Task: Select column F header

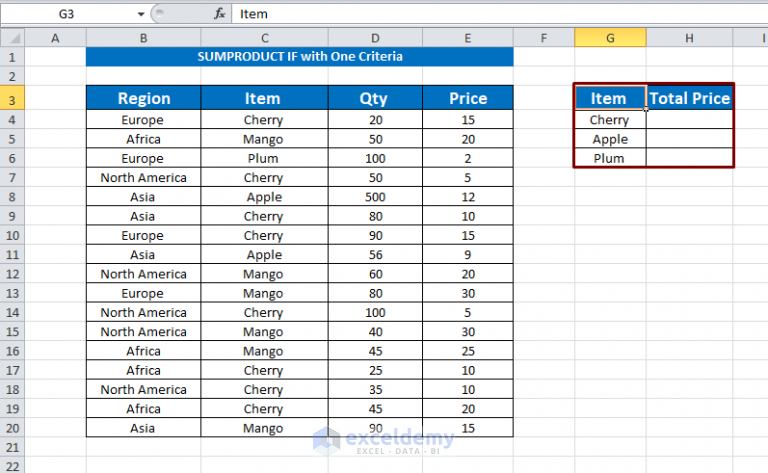Action: pyautogui.click(x=544, y=38)
